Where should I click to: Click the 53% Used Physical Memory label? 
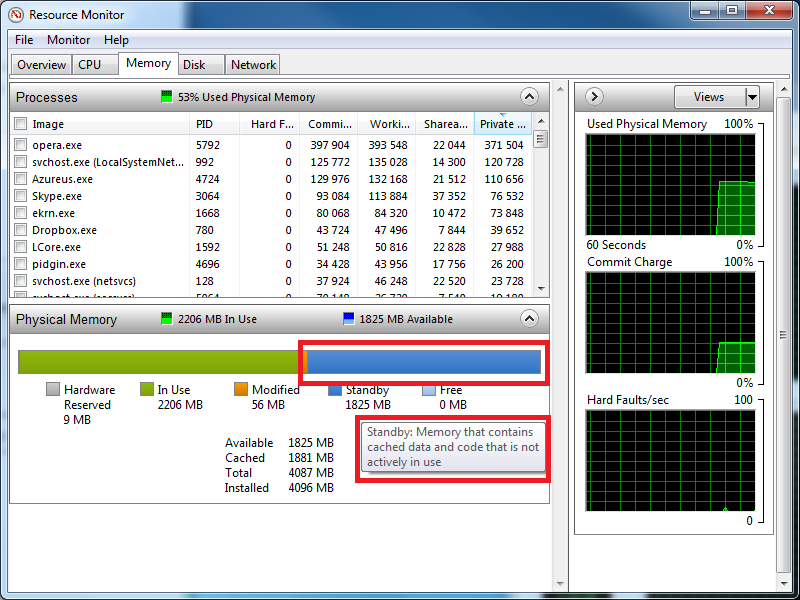246,97
